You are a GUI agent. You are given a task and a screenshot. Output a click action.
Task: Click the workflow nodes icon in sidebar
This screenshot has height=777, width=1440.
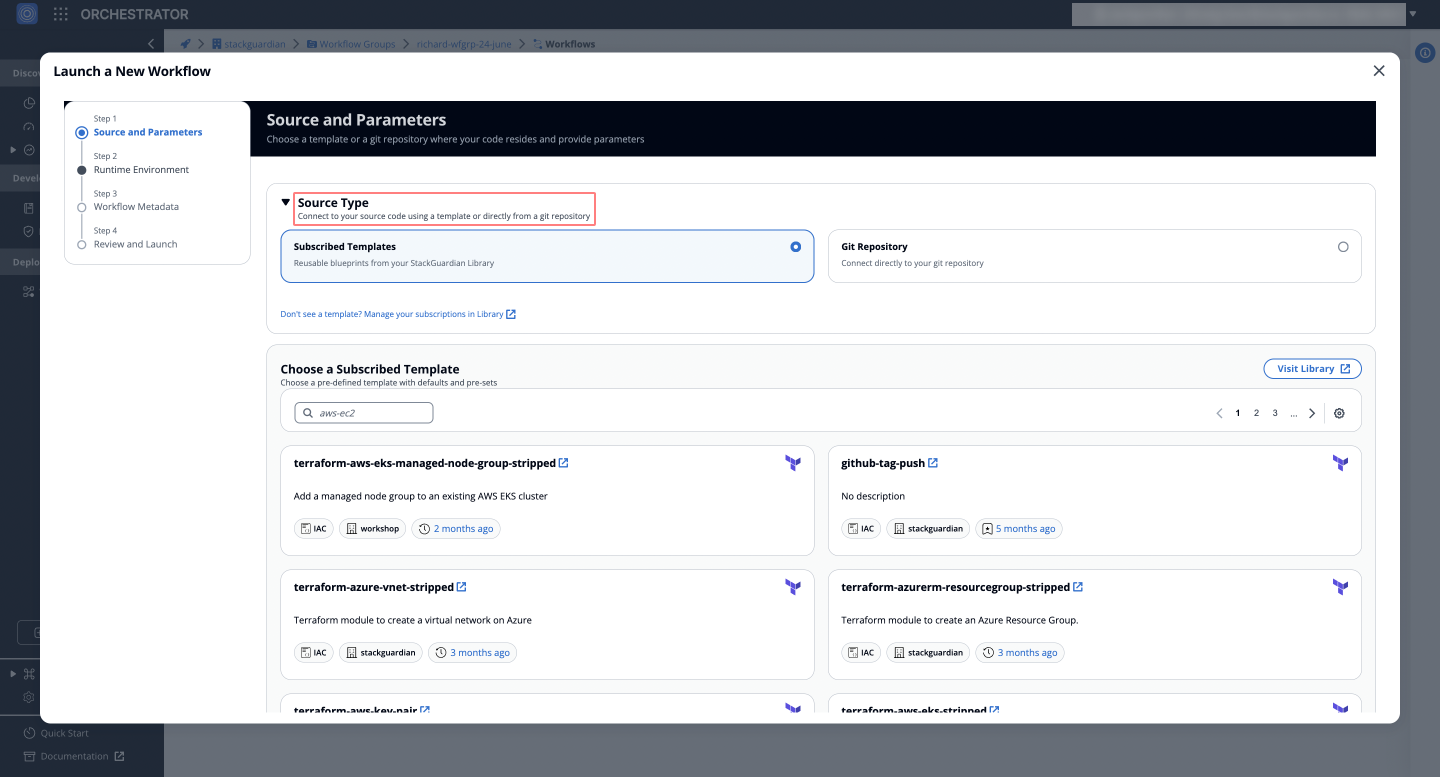(x=29, y=292)
